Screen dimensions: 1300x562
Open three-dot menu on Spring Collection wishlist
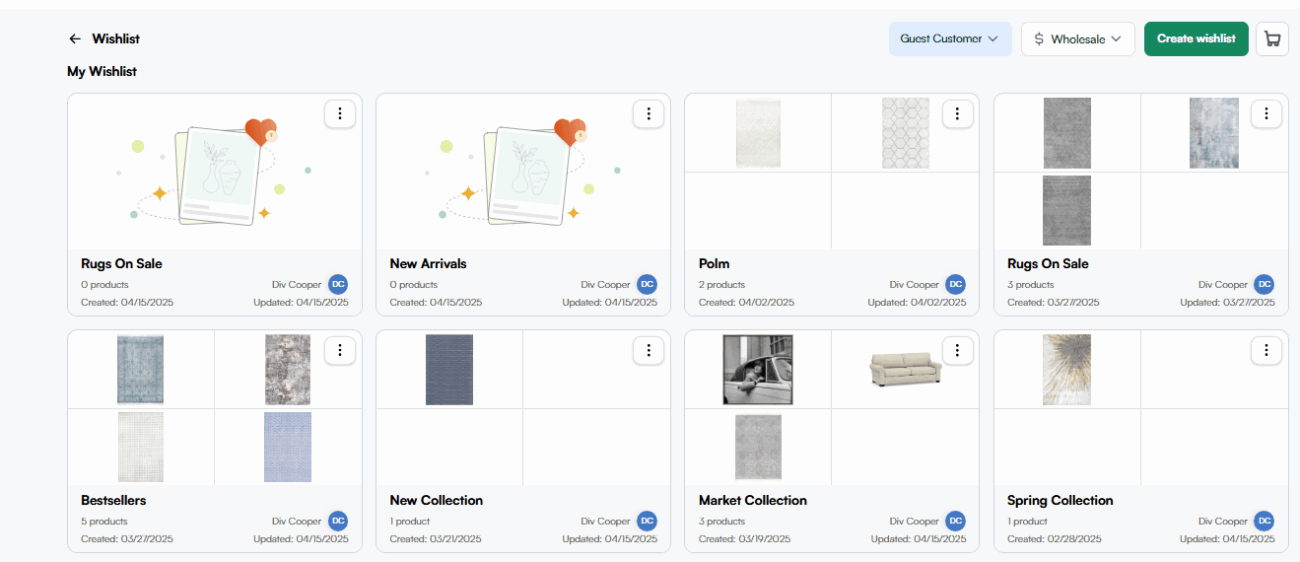(x=1266, y=350)
